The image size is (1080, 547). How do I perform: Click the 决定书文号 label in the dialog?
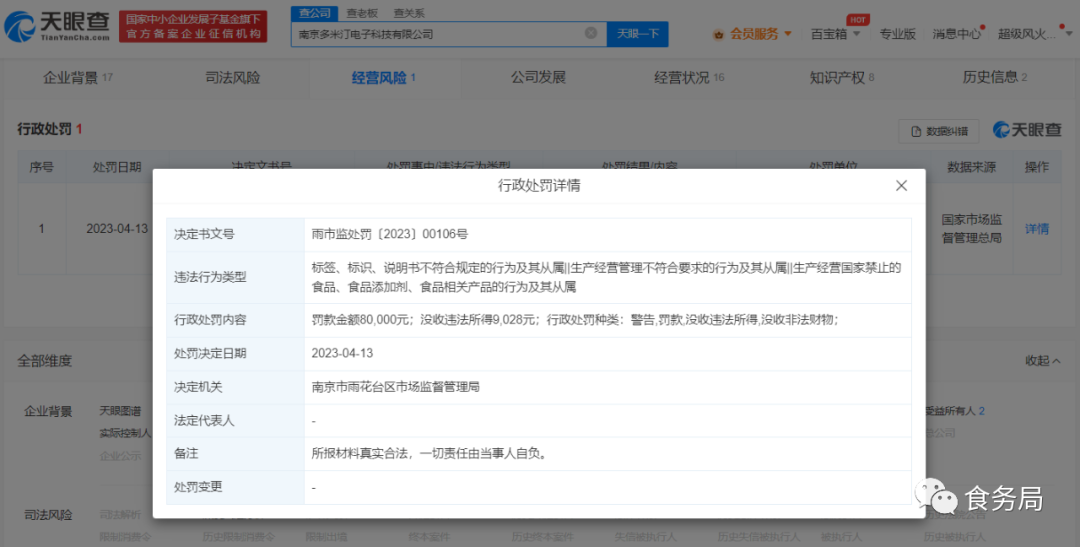click(204, 234)
